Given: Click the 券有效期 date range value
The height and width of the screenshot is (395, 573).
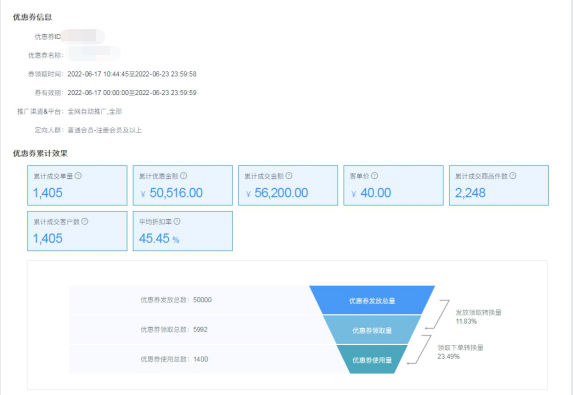Looking at the screenshot, I should pyautogui.click(x=132, y=93).
